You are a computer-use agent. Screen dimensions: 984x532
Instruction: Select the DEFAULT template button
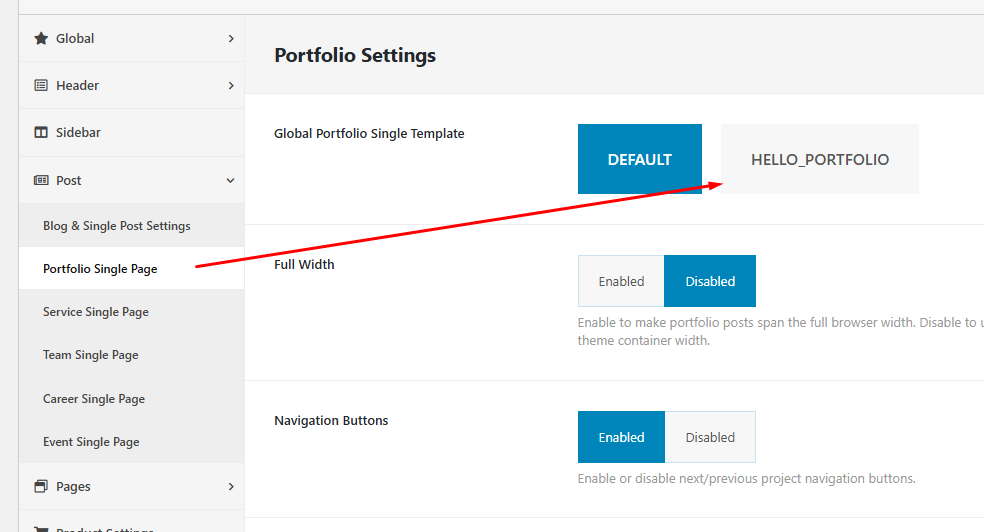coord(640,159)
